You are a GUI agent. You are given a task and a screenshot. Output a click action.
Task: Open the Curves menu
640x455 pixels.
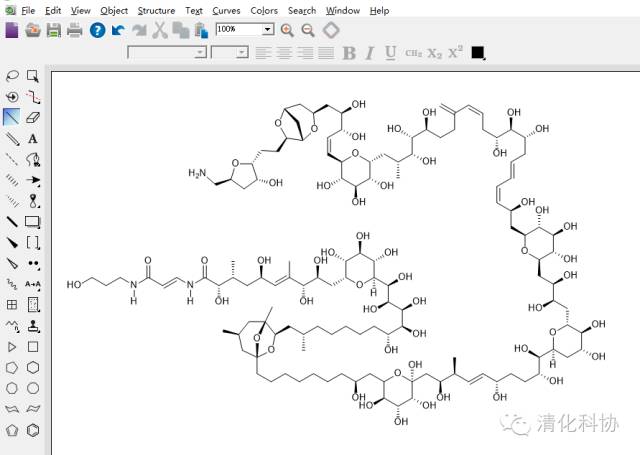click(226, 11)
